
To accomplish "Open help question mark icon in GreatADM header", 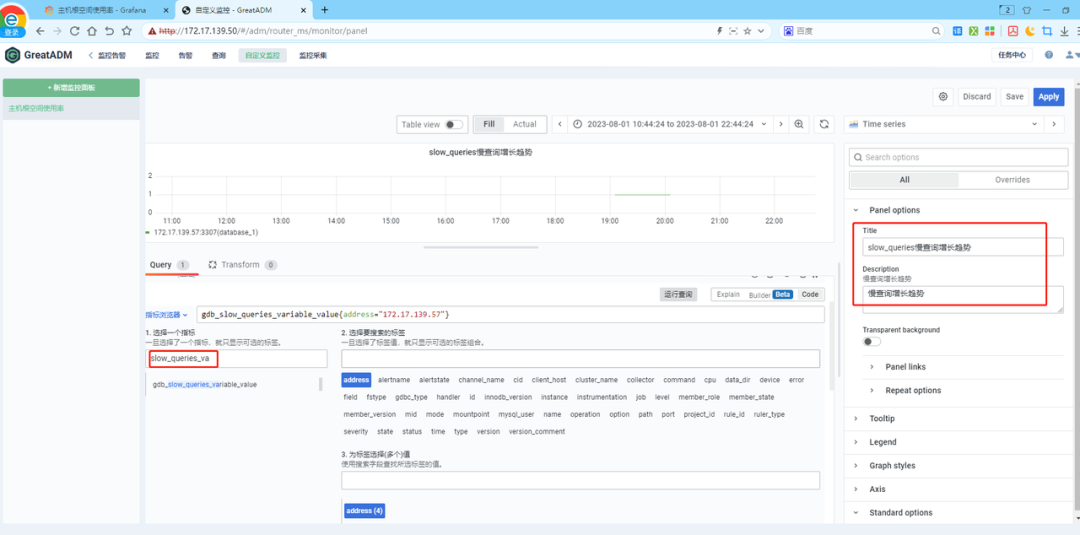I will [1049, 55].
